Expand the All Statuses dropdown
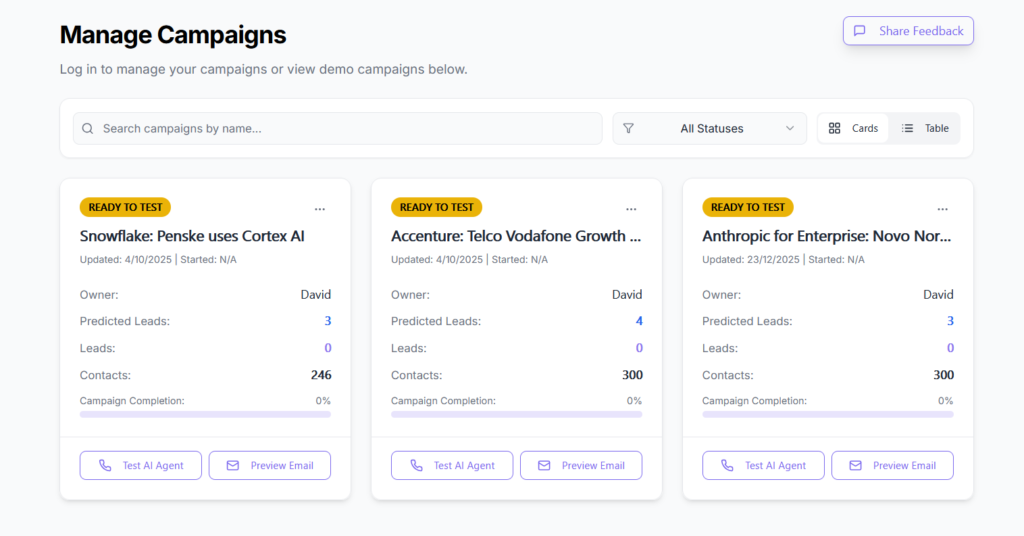1024x536 pixels. pyautogui.click(x=711, y=129)
